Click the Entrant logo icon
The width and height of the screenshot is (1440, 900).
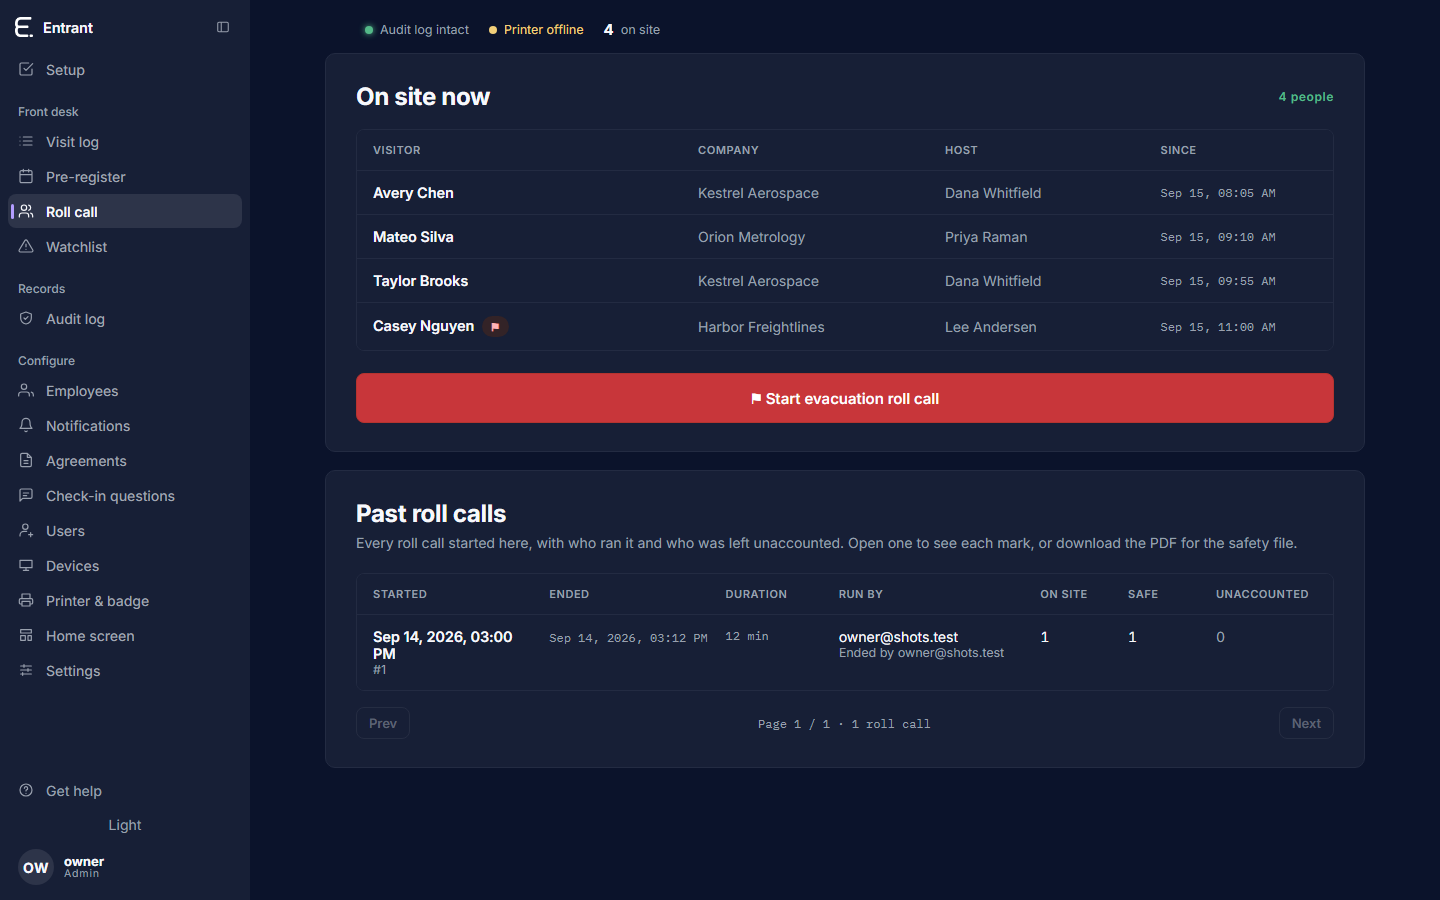click(24, 27)
